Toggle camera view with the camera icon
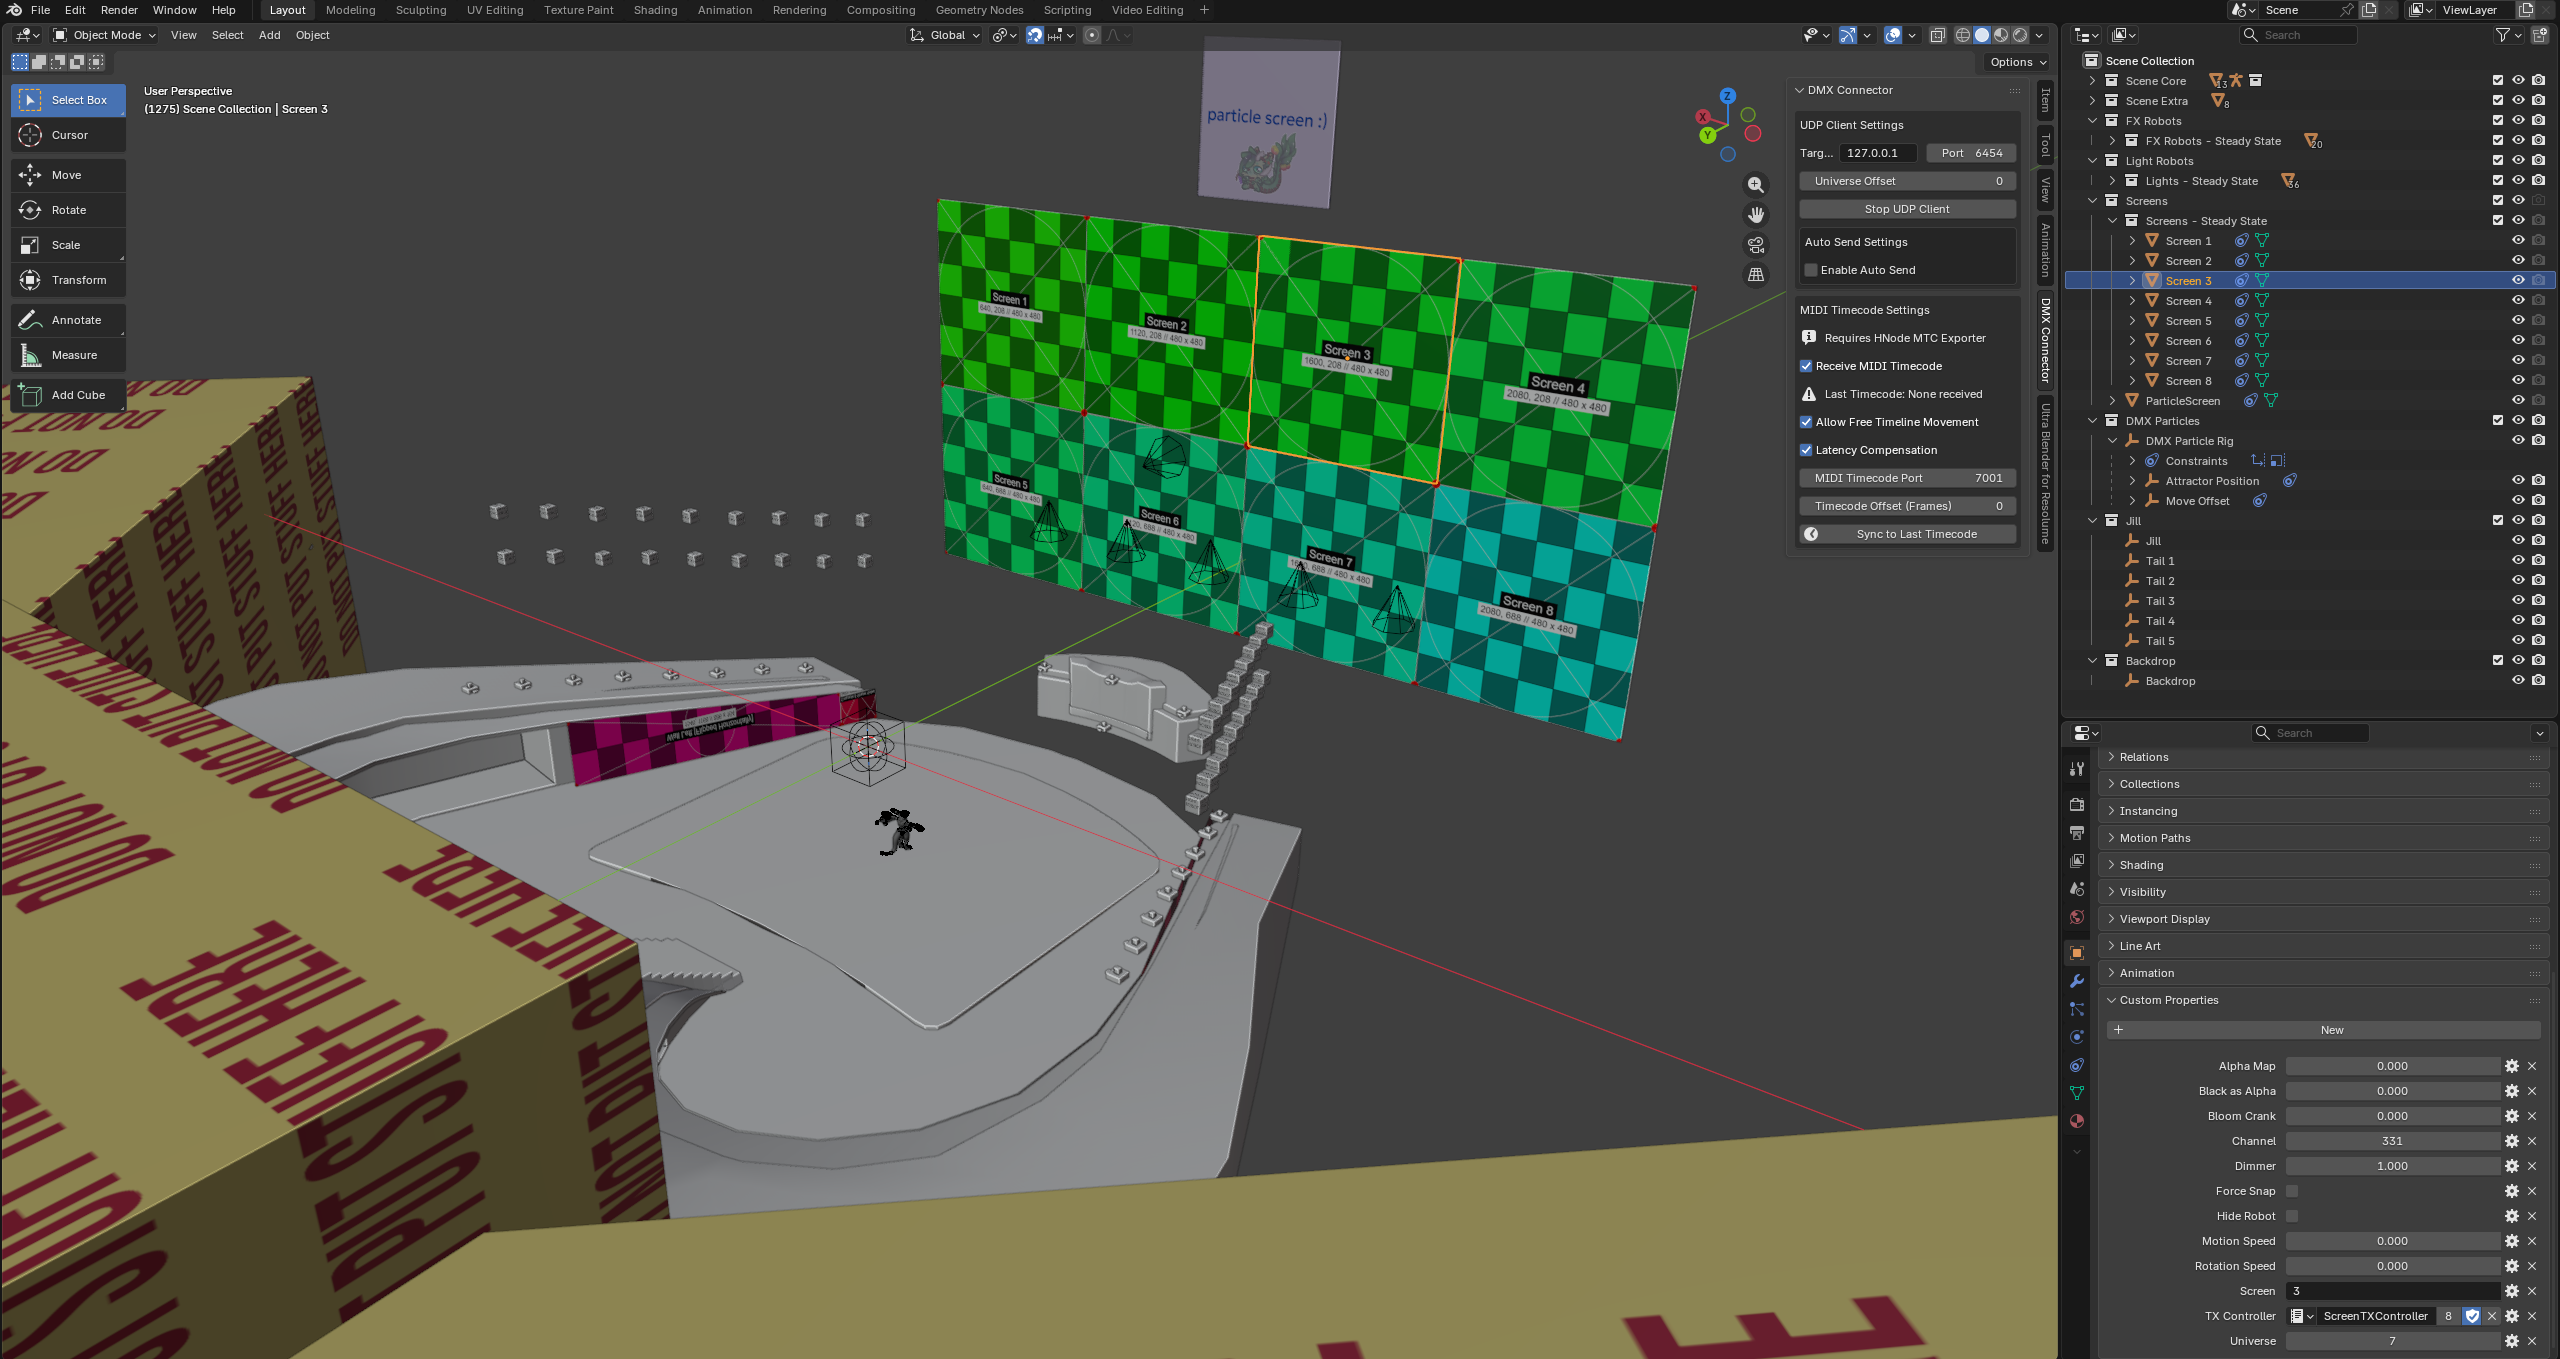 (1756, 245)
